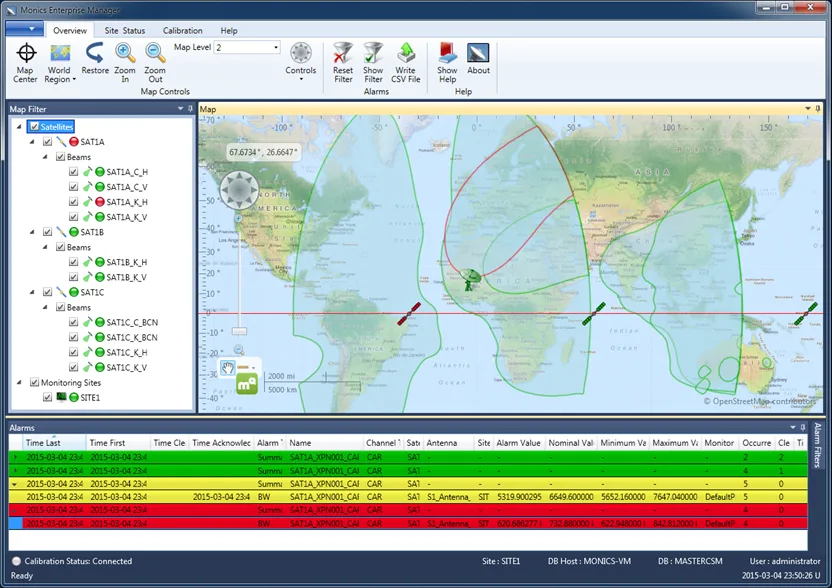832x588 pixels.
Task: Toggle the Monitoring Sites checkbox
Action: coord(34,382)
